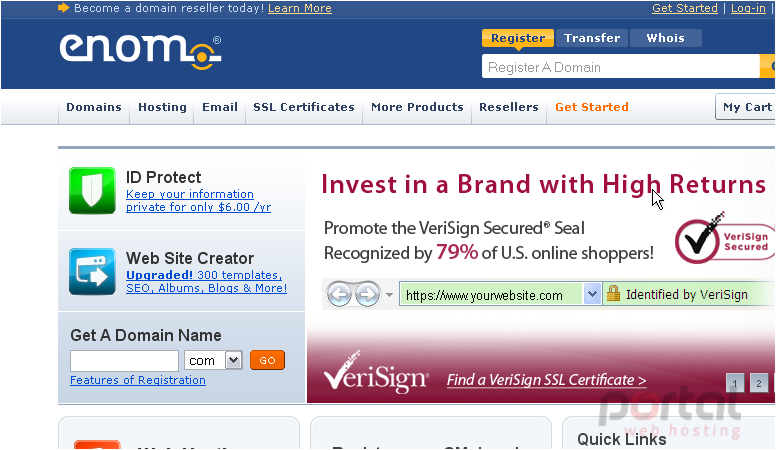
Task: Click the orange GO button
Action: [267, 360]
